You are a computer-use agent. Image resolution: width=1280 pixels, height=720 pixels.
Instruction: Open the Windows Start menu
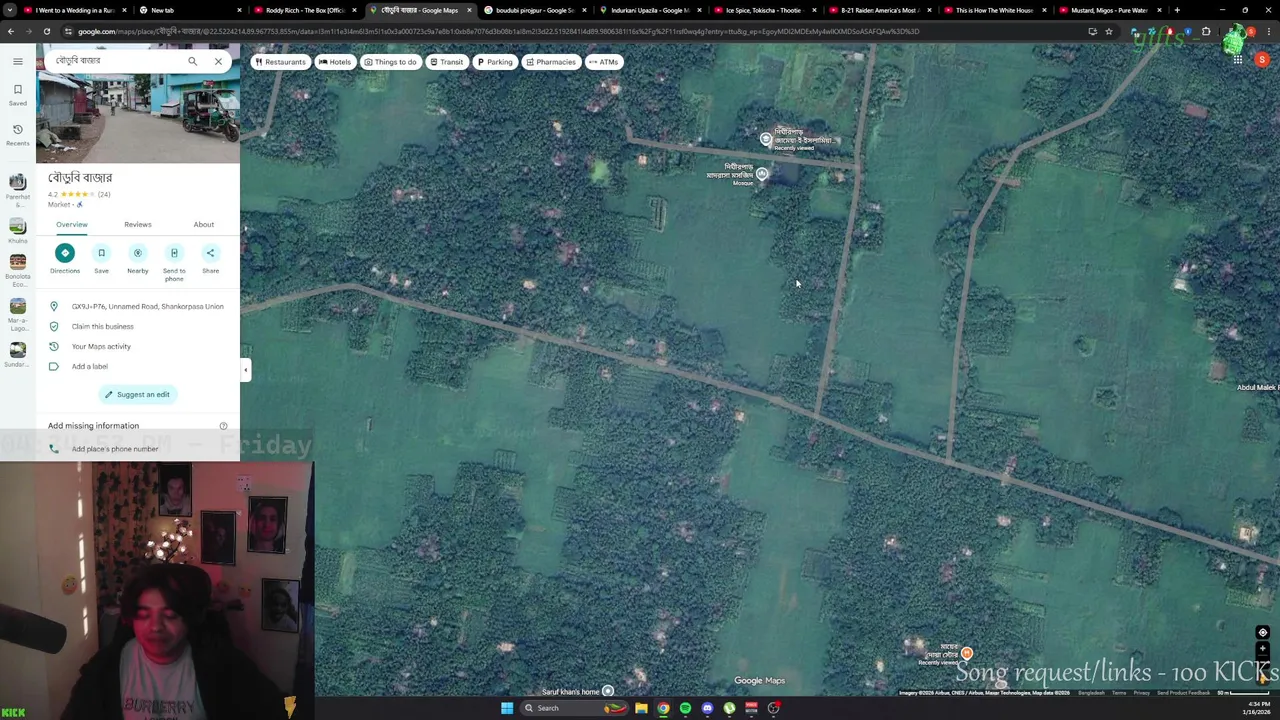click(x=507, y=708)
